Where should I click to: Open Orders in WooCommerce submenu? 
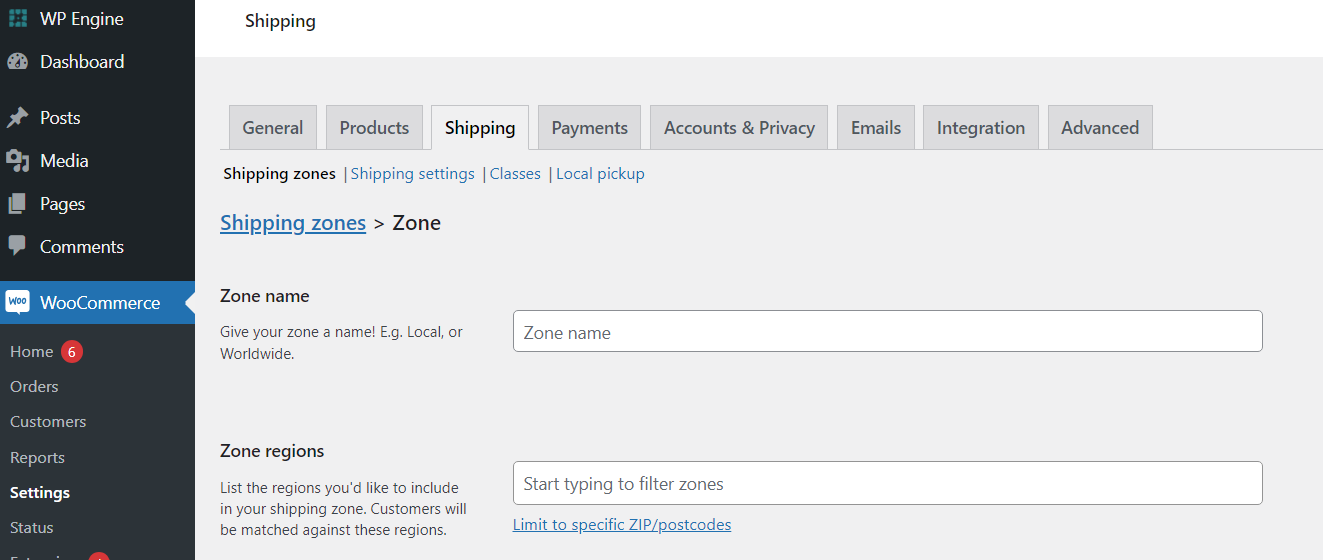(x=34, y=387)
